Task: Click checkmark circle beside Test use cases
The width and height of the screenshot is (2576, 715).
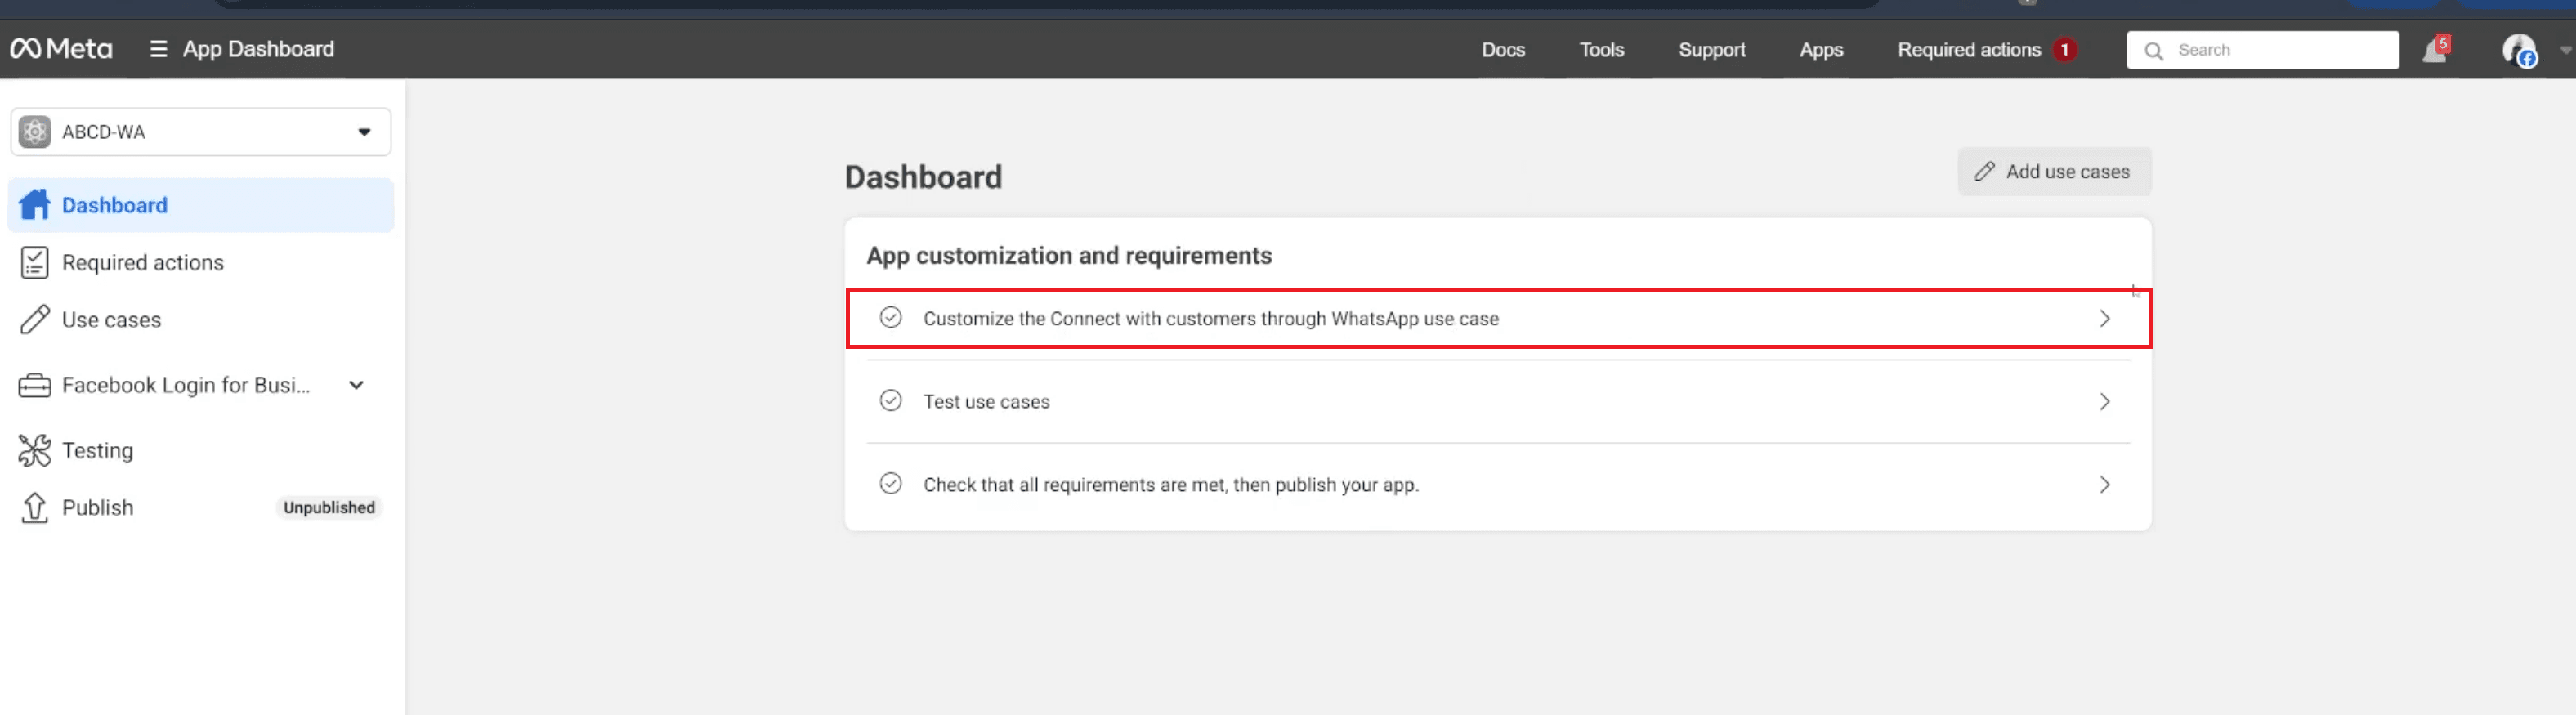Action: pos(890,401)
